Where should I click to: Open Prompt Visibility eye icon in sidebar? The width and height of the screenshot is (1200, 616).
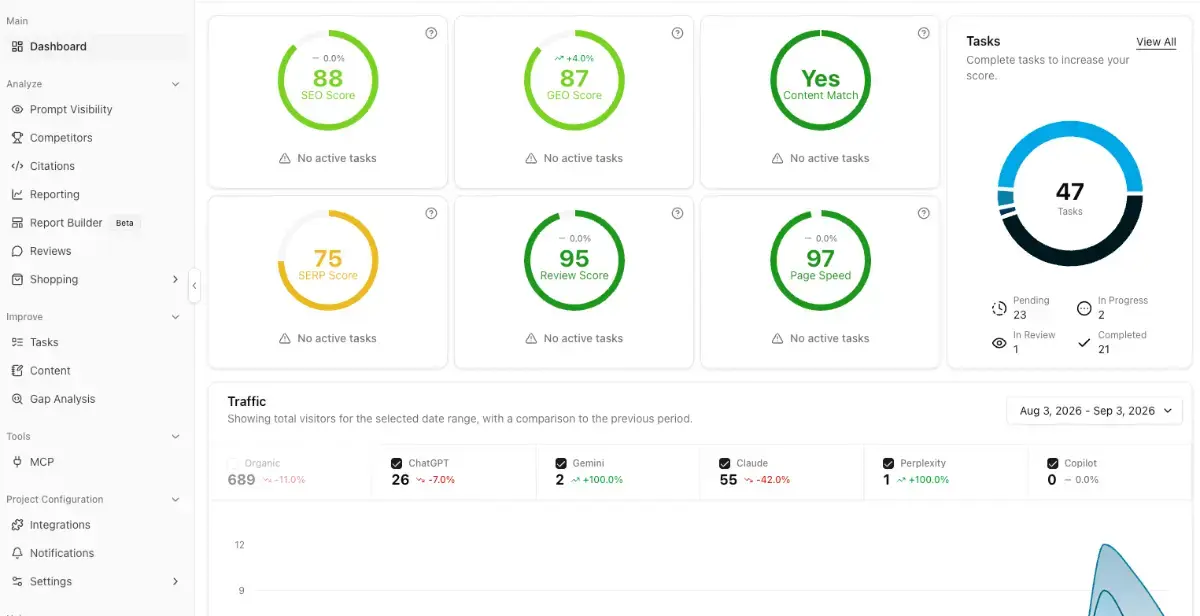click(x=17, y=110)
